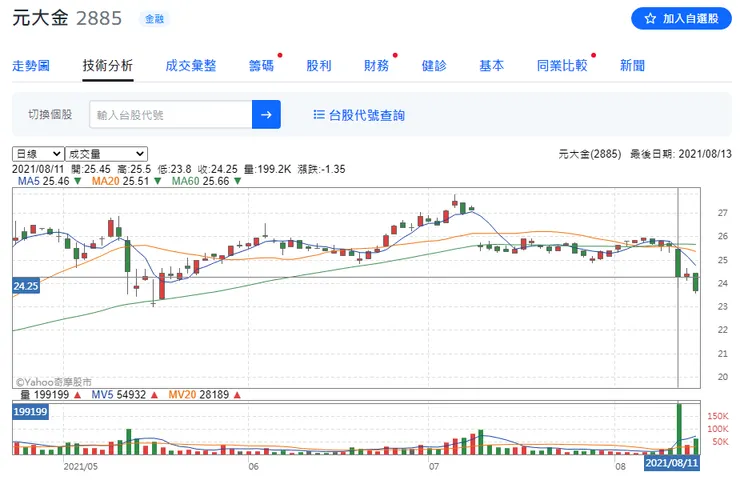Click the list icon beside 台股代號查詢
Image resolution: width=740 pixels, height=480 pixels.
click(319, 115)
